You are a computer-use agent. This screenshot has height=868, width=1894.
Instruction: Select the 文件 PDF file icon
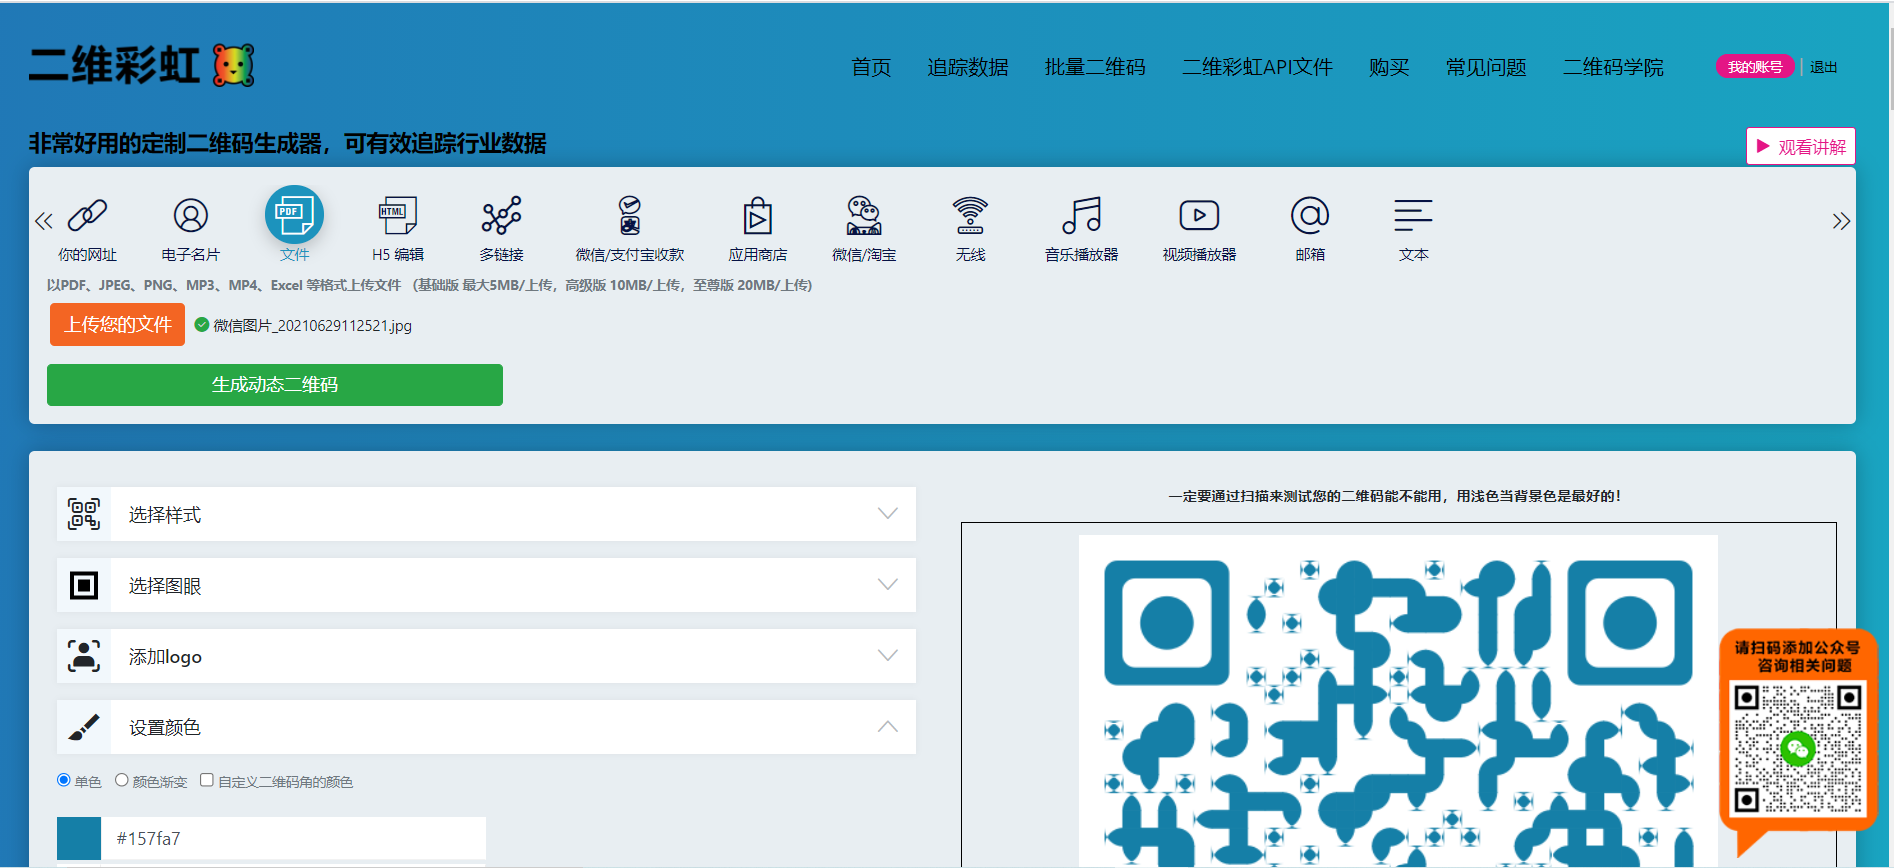coord(294,214)
